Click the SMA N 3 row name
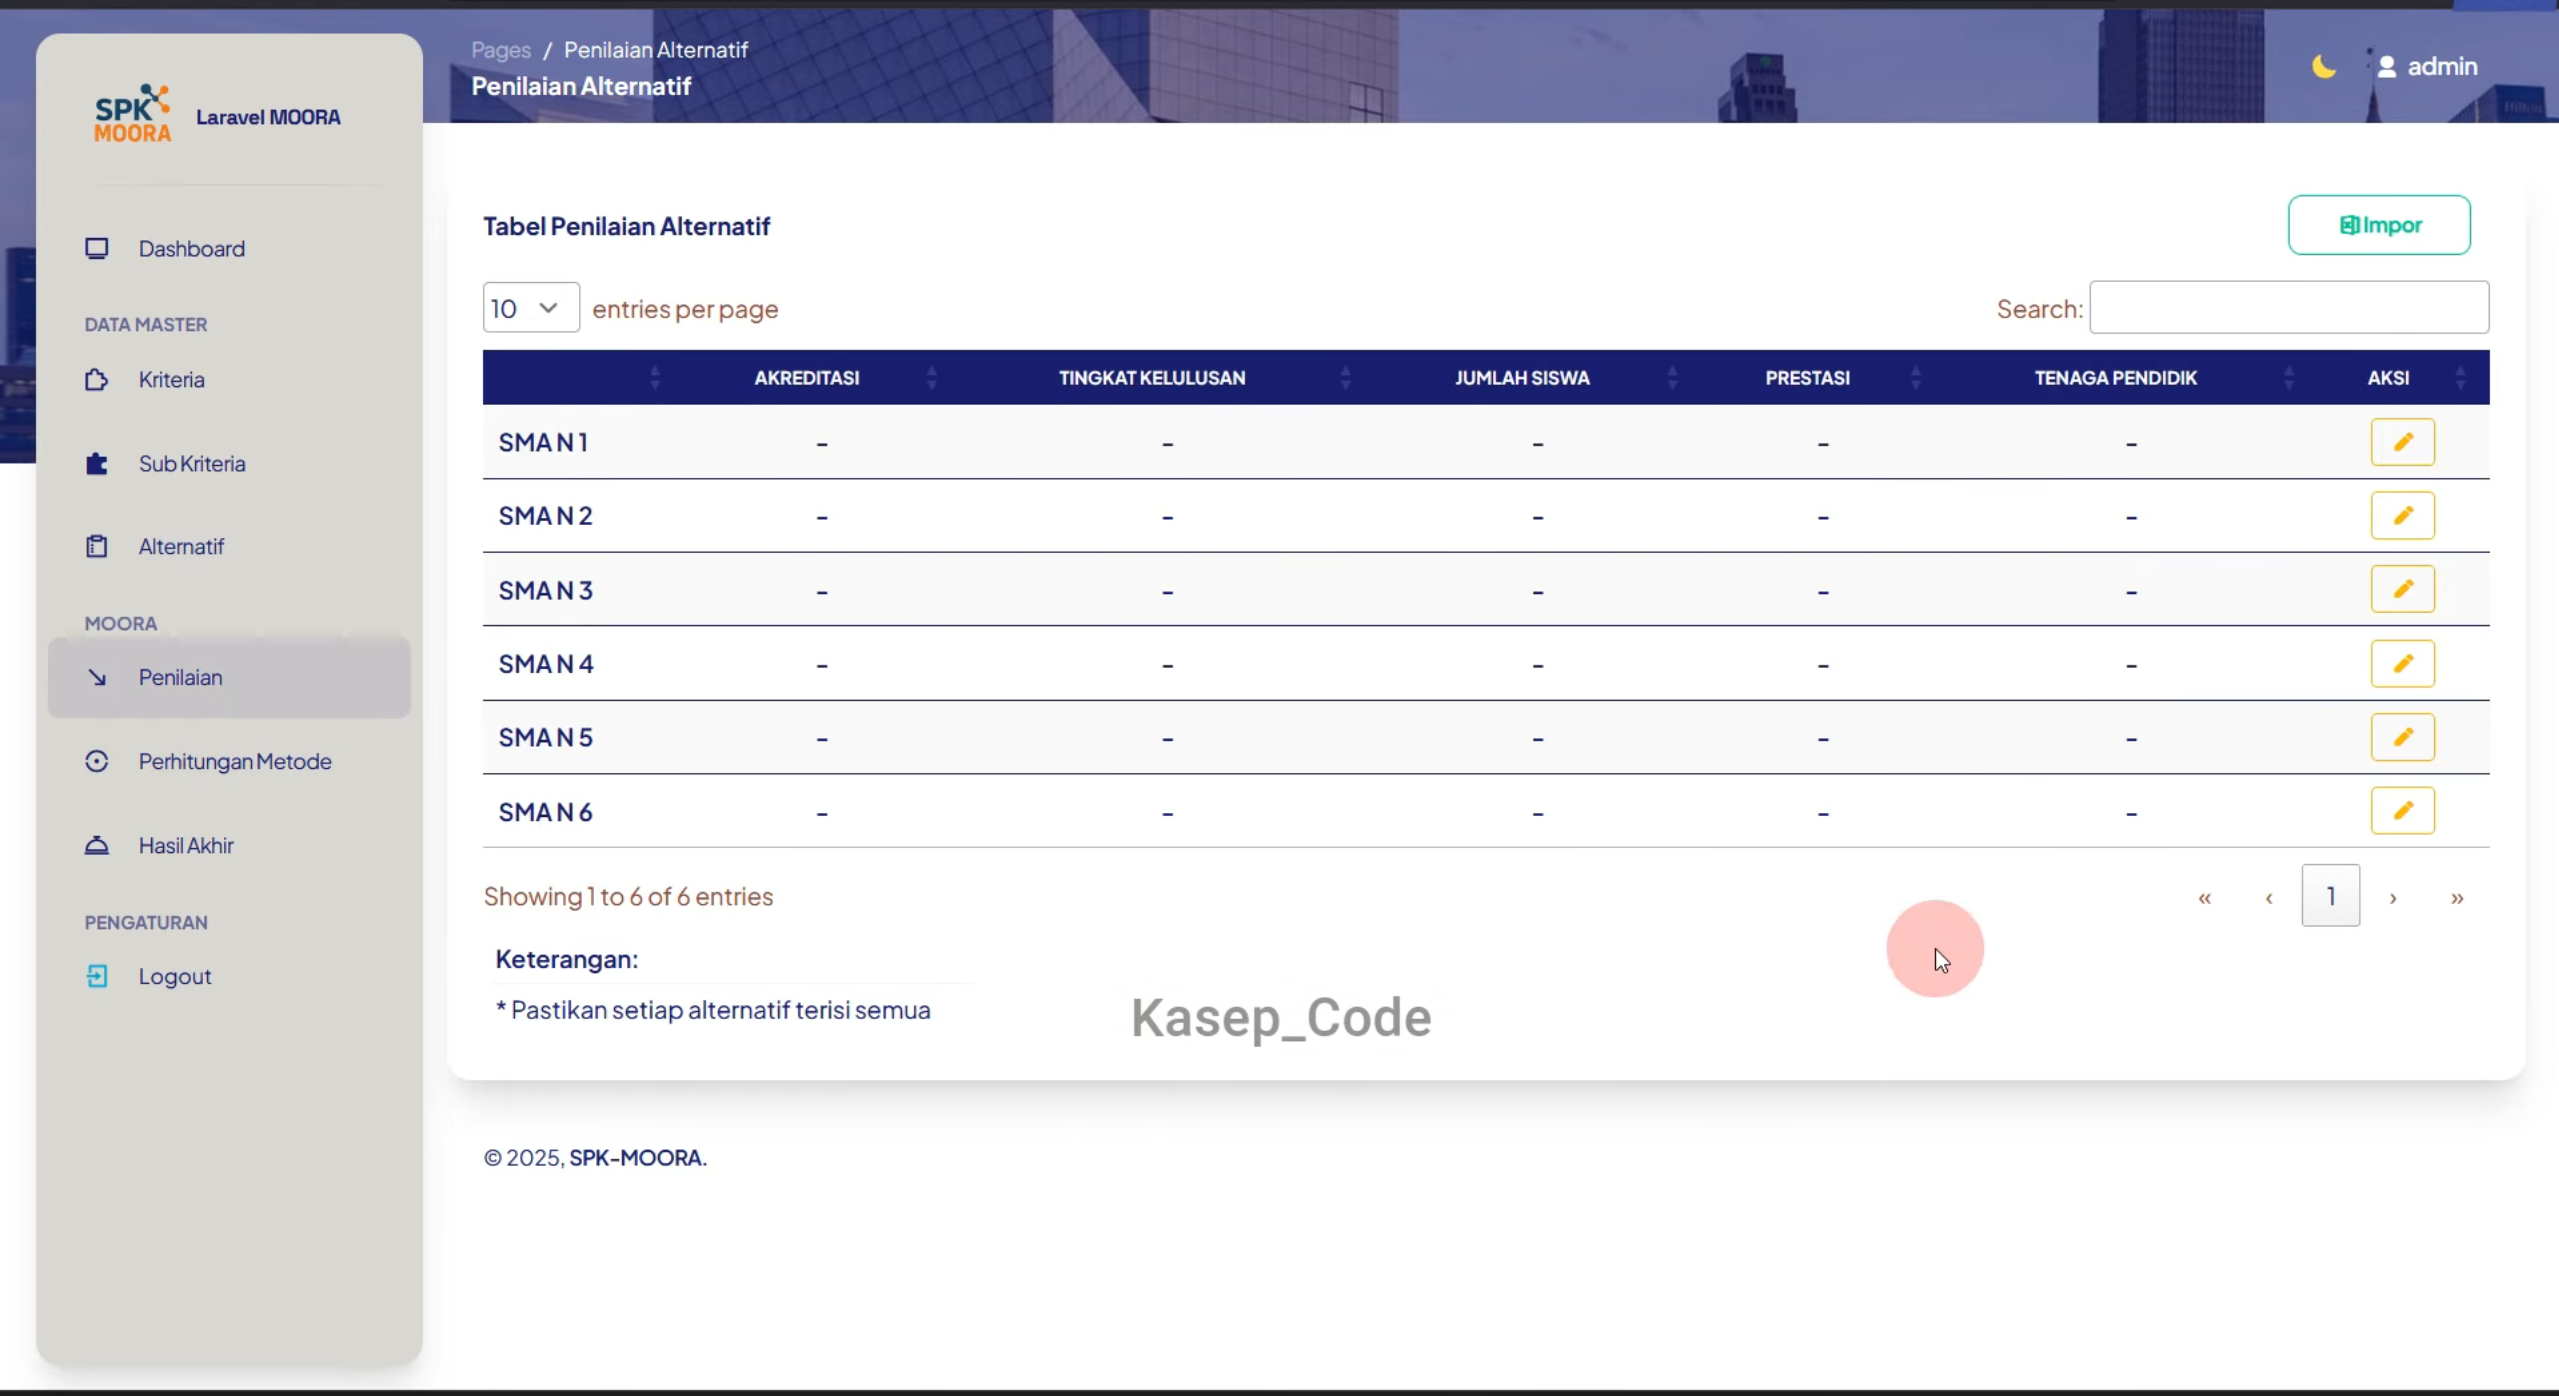This screenshot has width=2559, height=1396. coord(545,590)
